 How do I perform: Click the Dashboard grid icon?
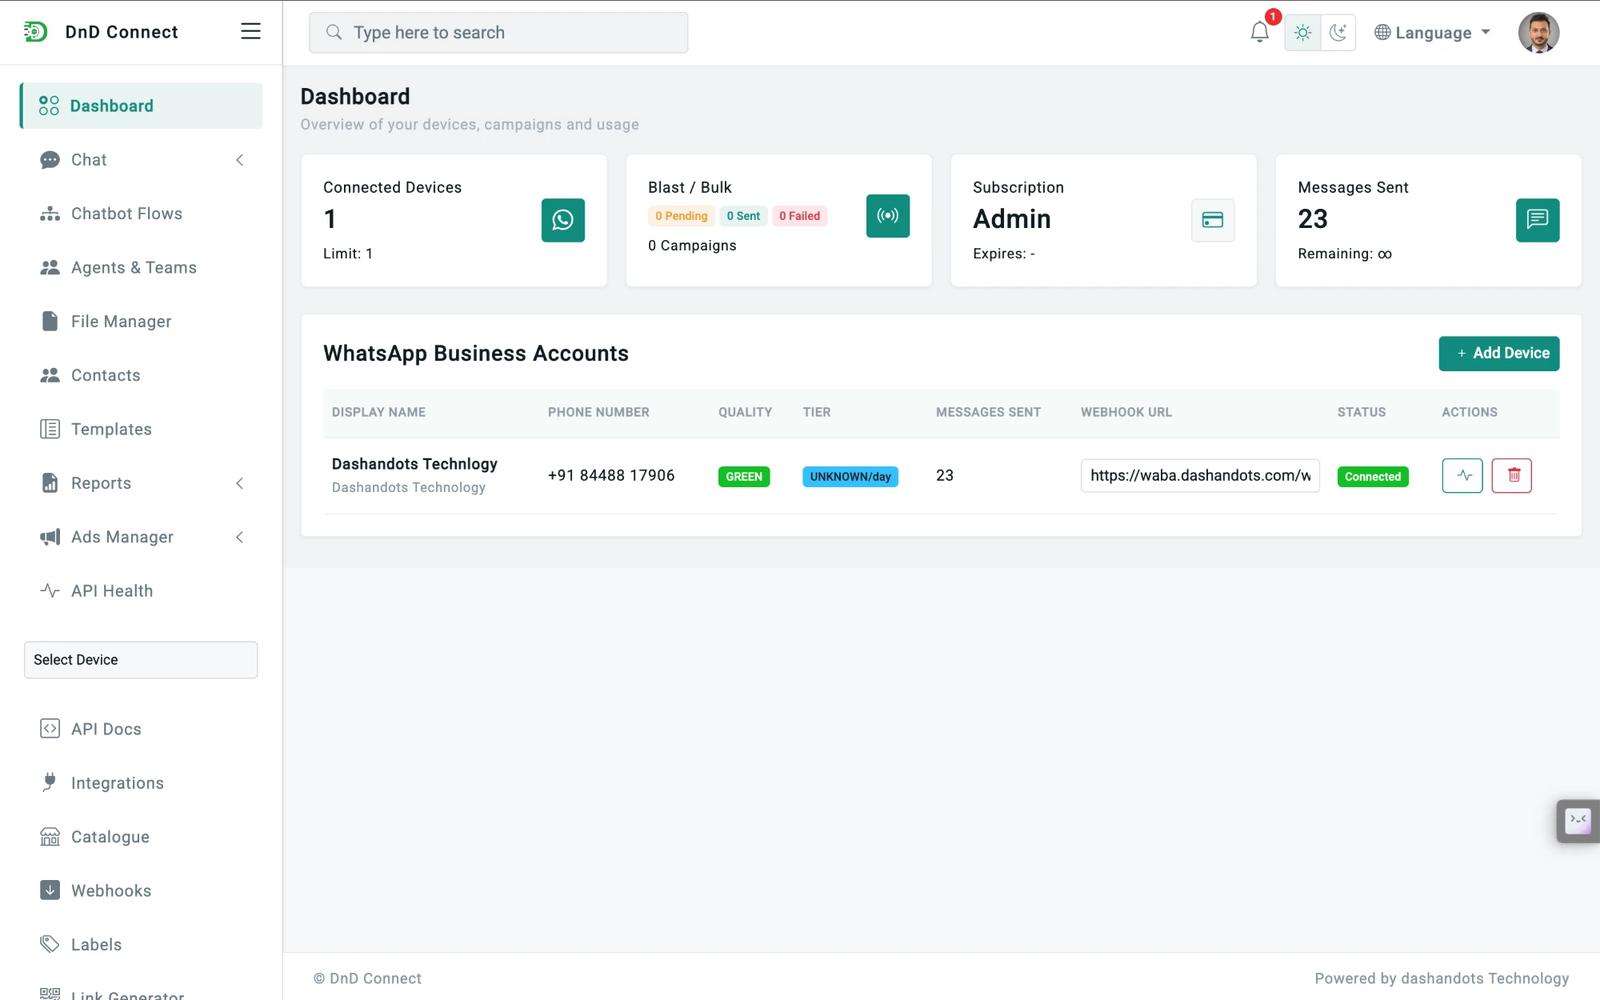pos(49,106)
